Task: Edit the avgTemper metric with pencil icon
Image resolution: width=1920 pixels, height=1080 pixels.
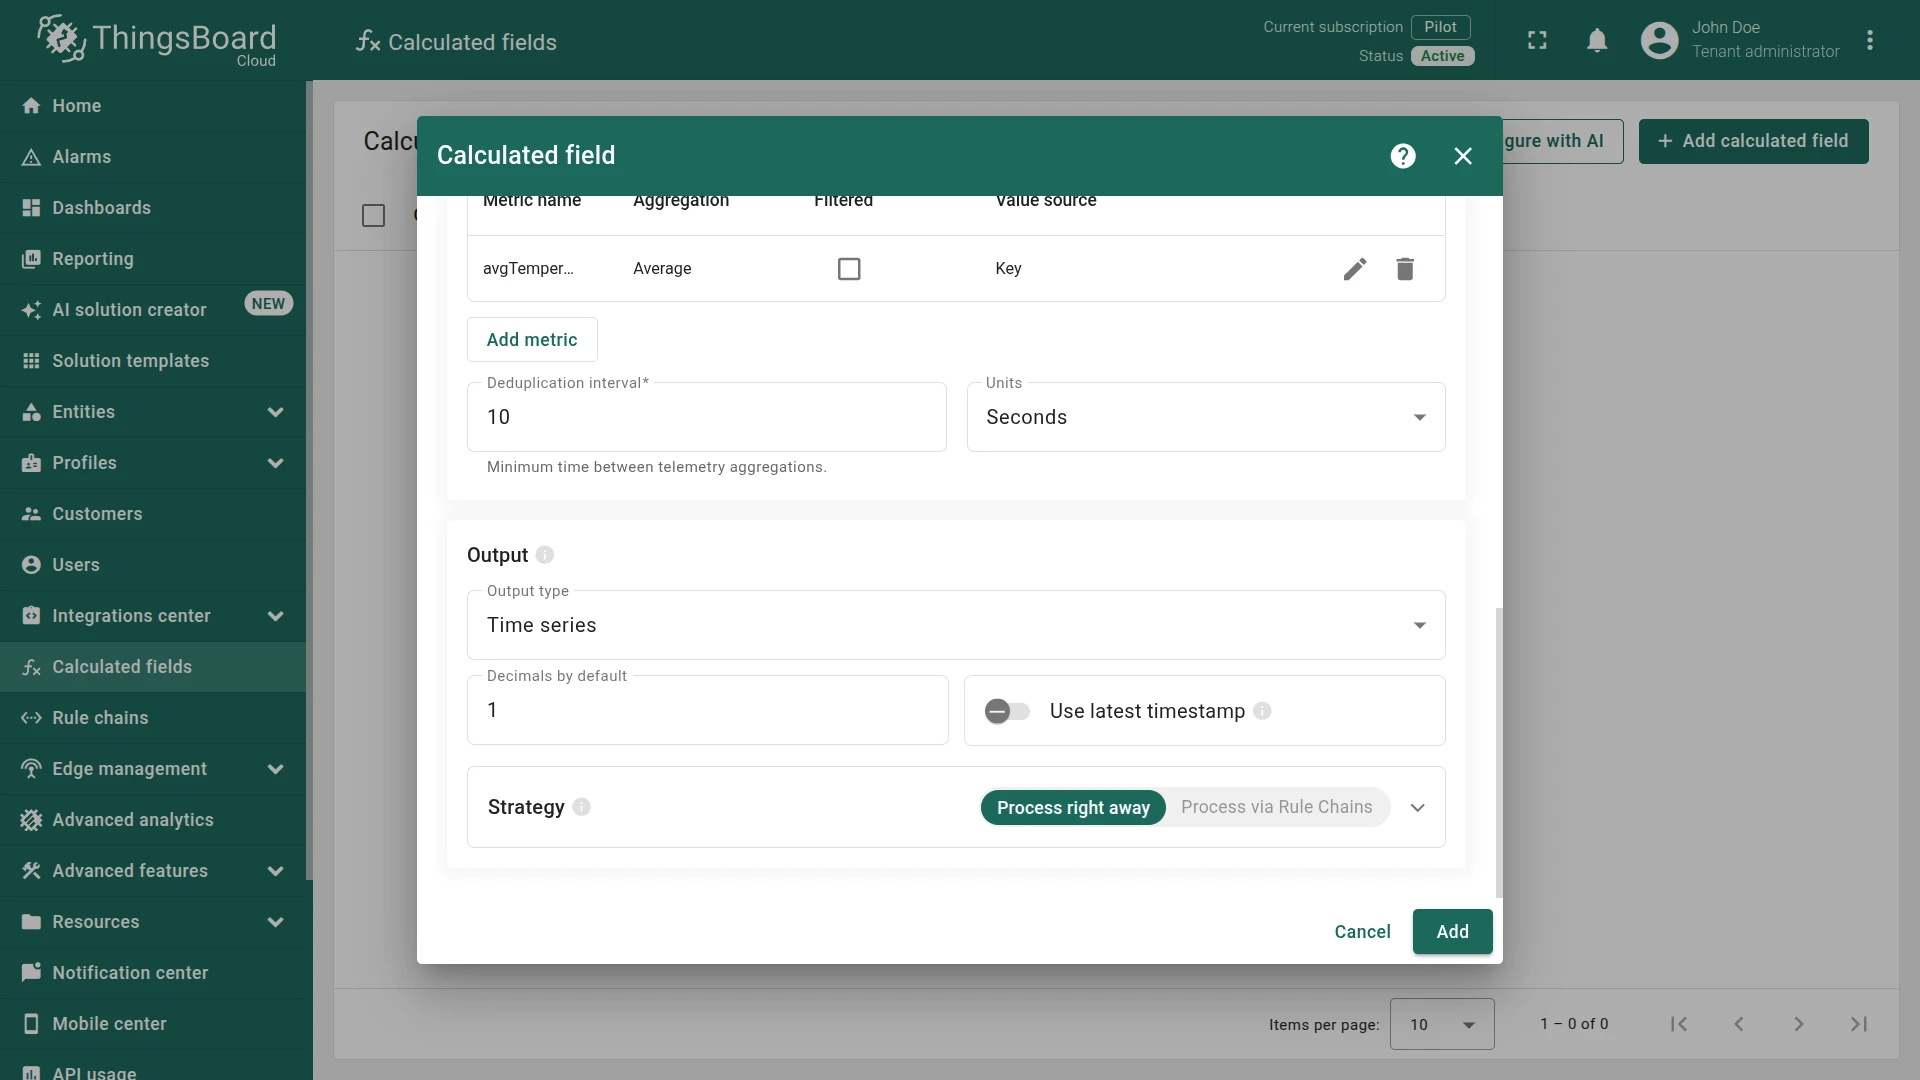Action: point(1355,269)
